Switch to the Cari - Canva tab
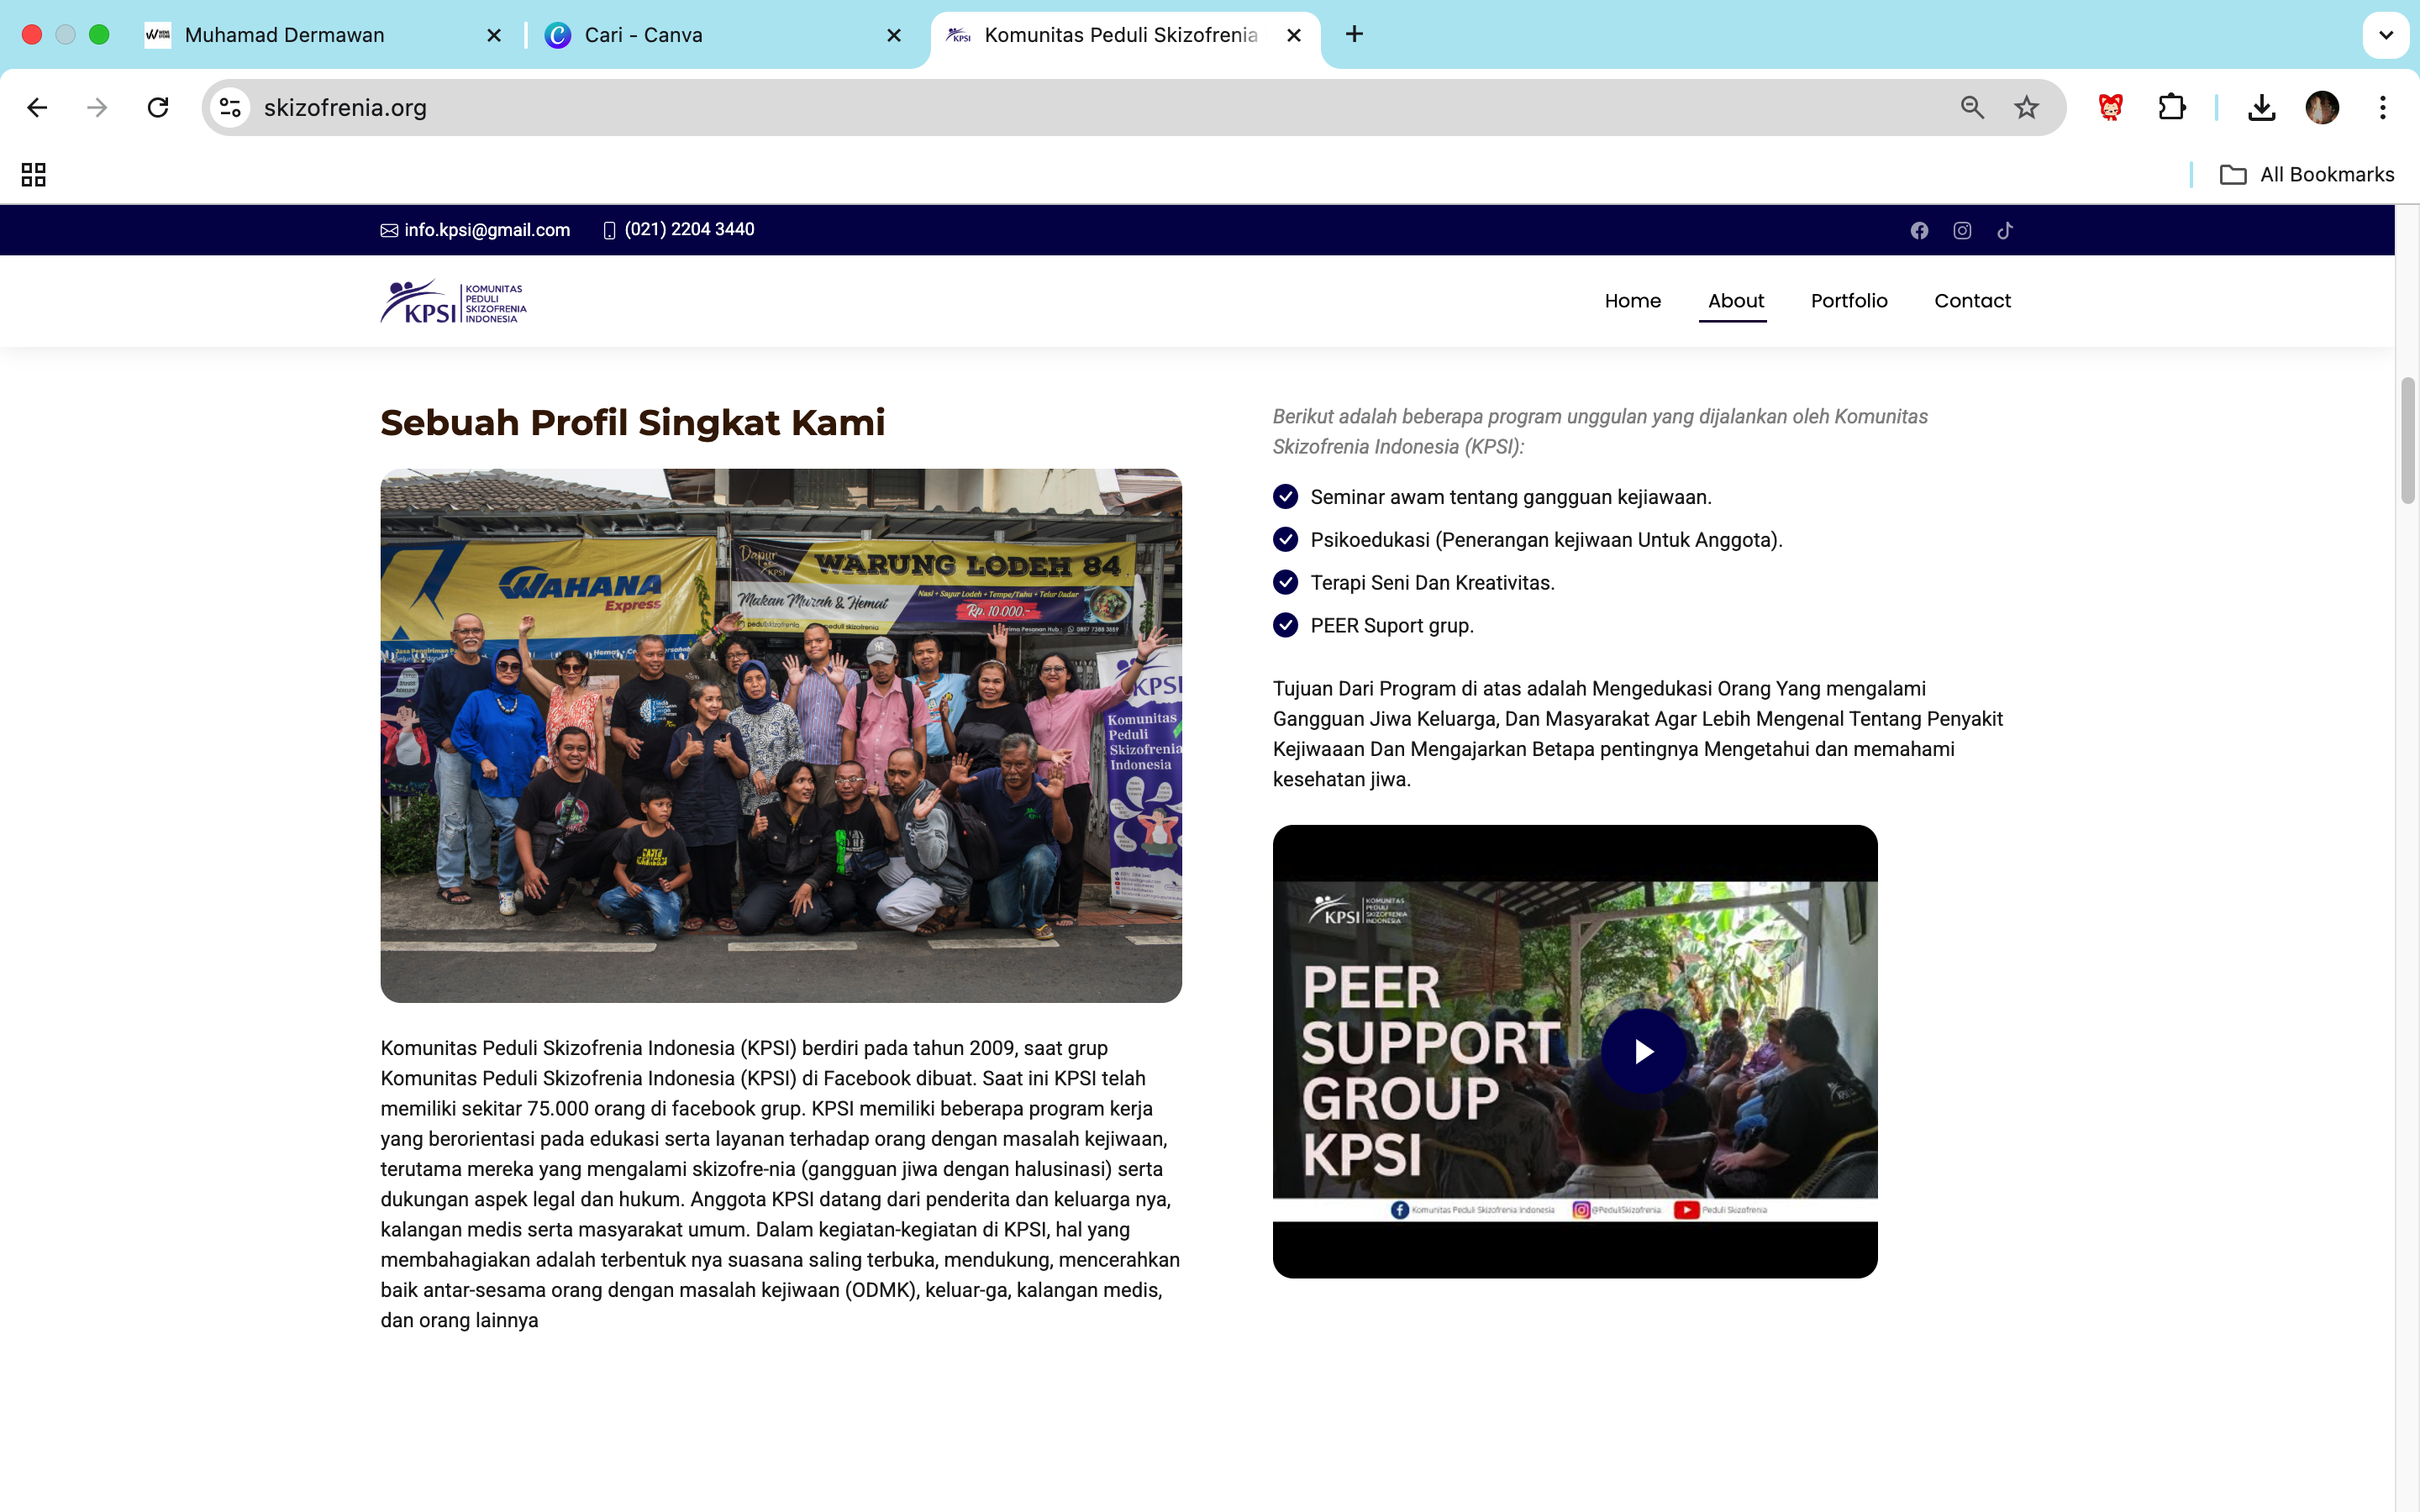Viewport: 2420px width, 1512px height. (x=644, y=35)
